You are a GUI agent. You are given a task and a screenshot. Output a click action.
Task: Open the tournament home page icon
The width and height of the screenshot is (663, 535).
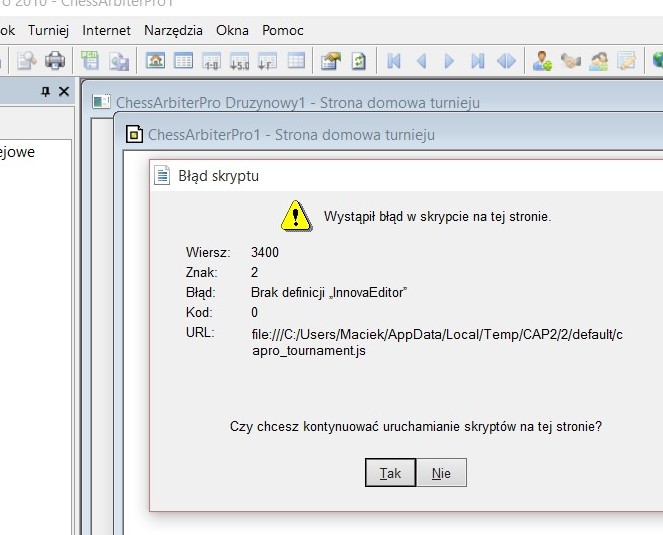click(x=156, y=60)
